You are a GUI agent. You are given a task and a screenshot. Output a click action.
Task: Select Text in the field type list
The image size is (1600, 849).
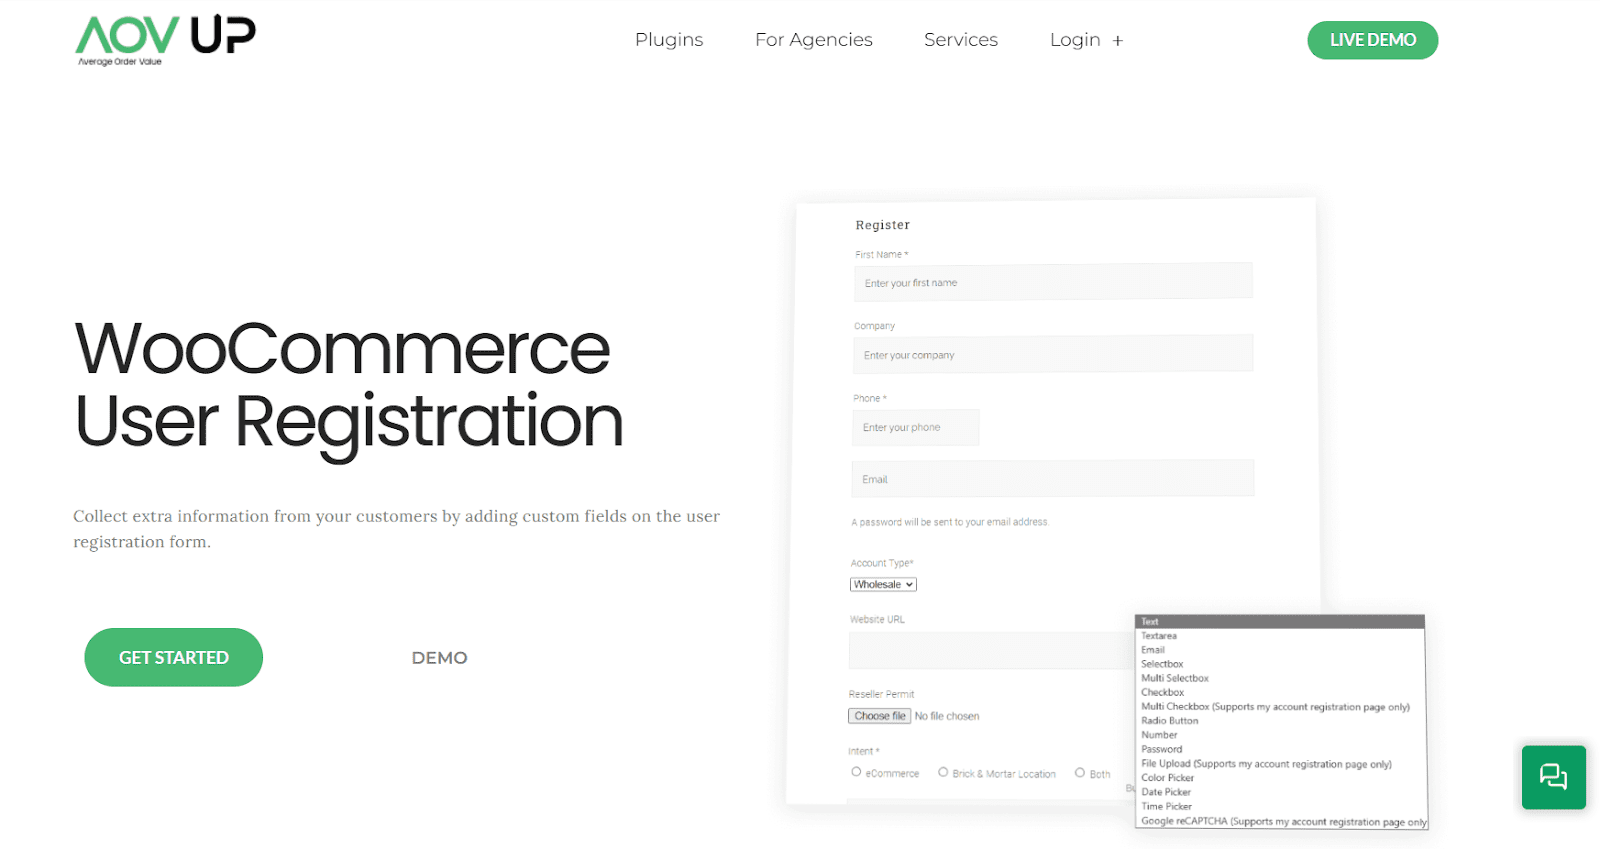(1280, 622)
